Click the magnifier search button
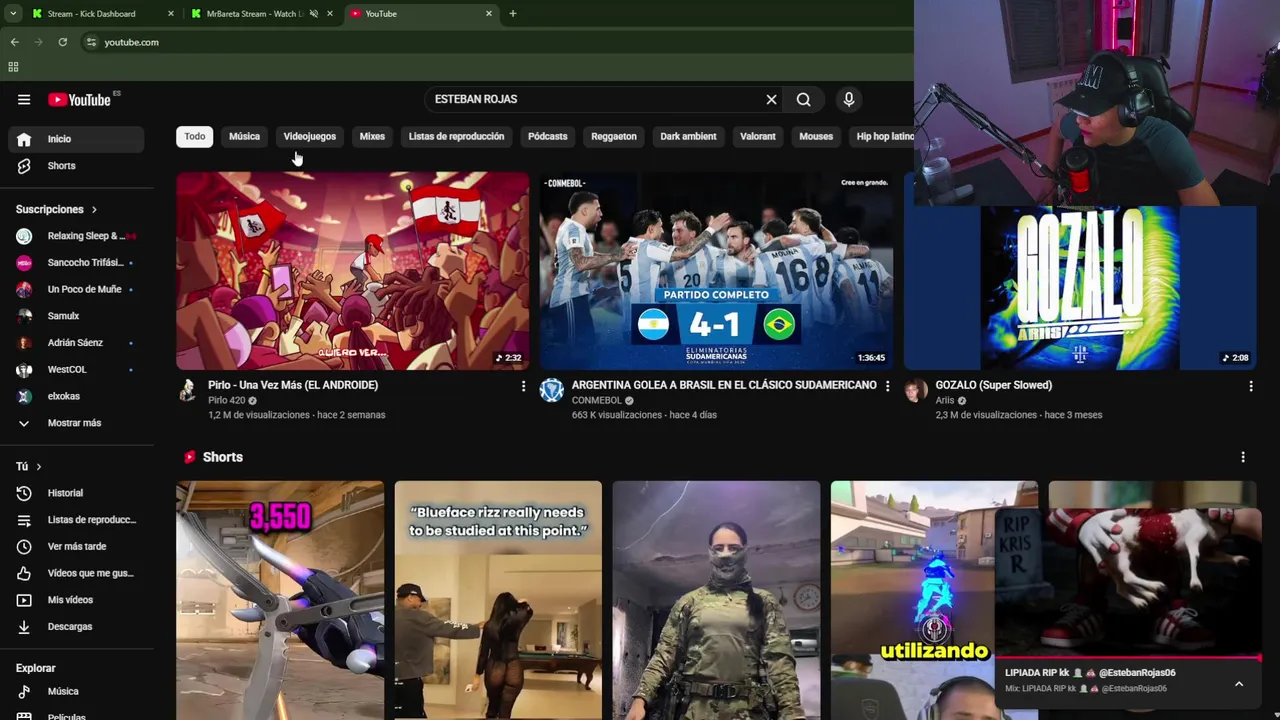 pos(803,99)
